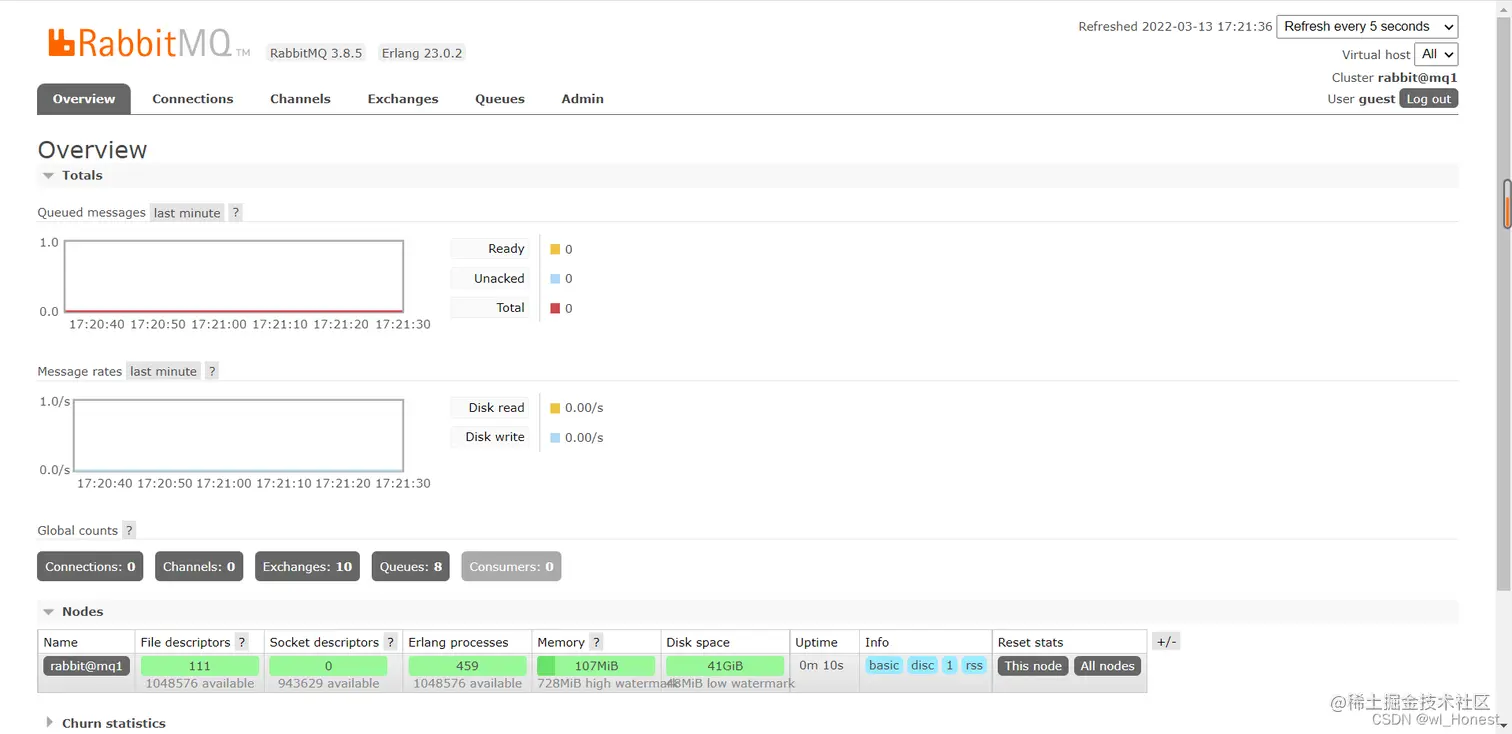
Task: Click the Queued messages chart
Action: point(234,276)
